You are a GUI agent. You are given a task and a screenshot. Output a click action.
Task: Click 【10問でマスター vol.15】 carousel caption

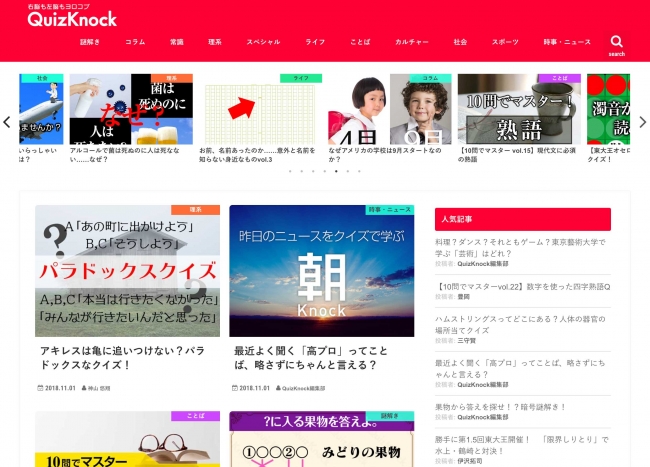pos(517,155)
